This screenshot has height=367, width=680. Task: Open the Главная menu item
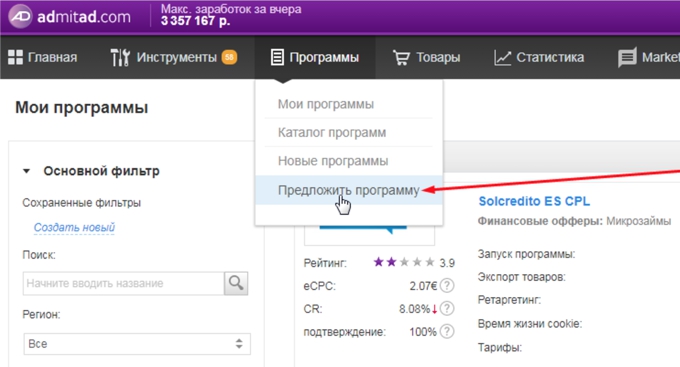42,57
